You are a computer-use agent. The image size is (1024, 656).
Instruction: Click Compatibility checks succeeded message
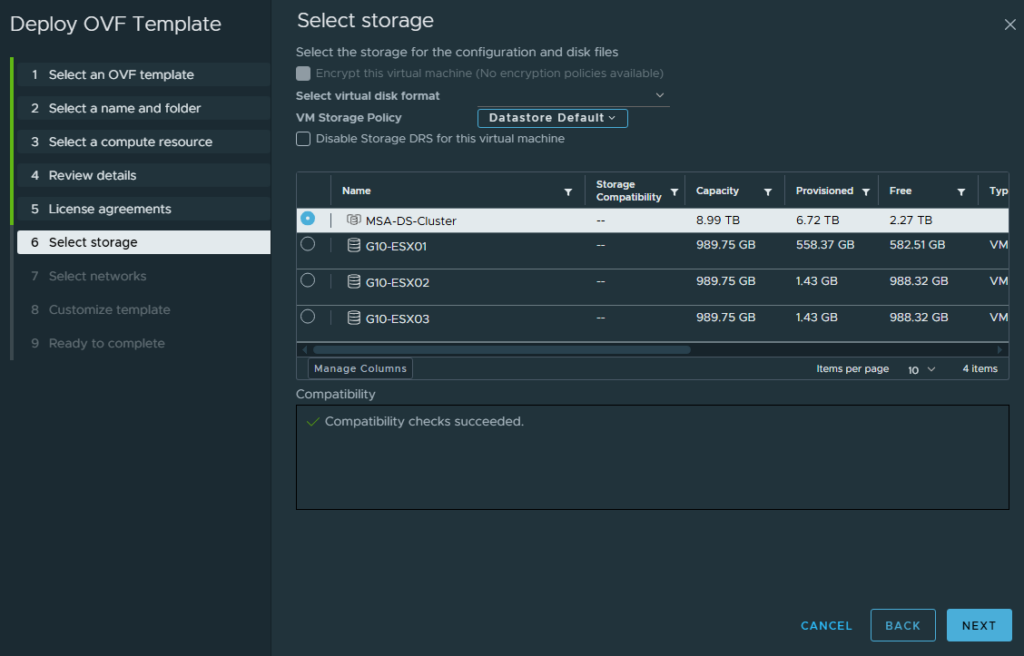pyautogui.click(x=424, y=422)
